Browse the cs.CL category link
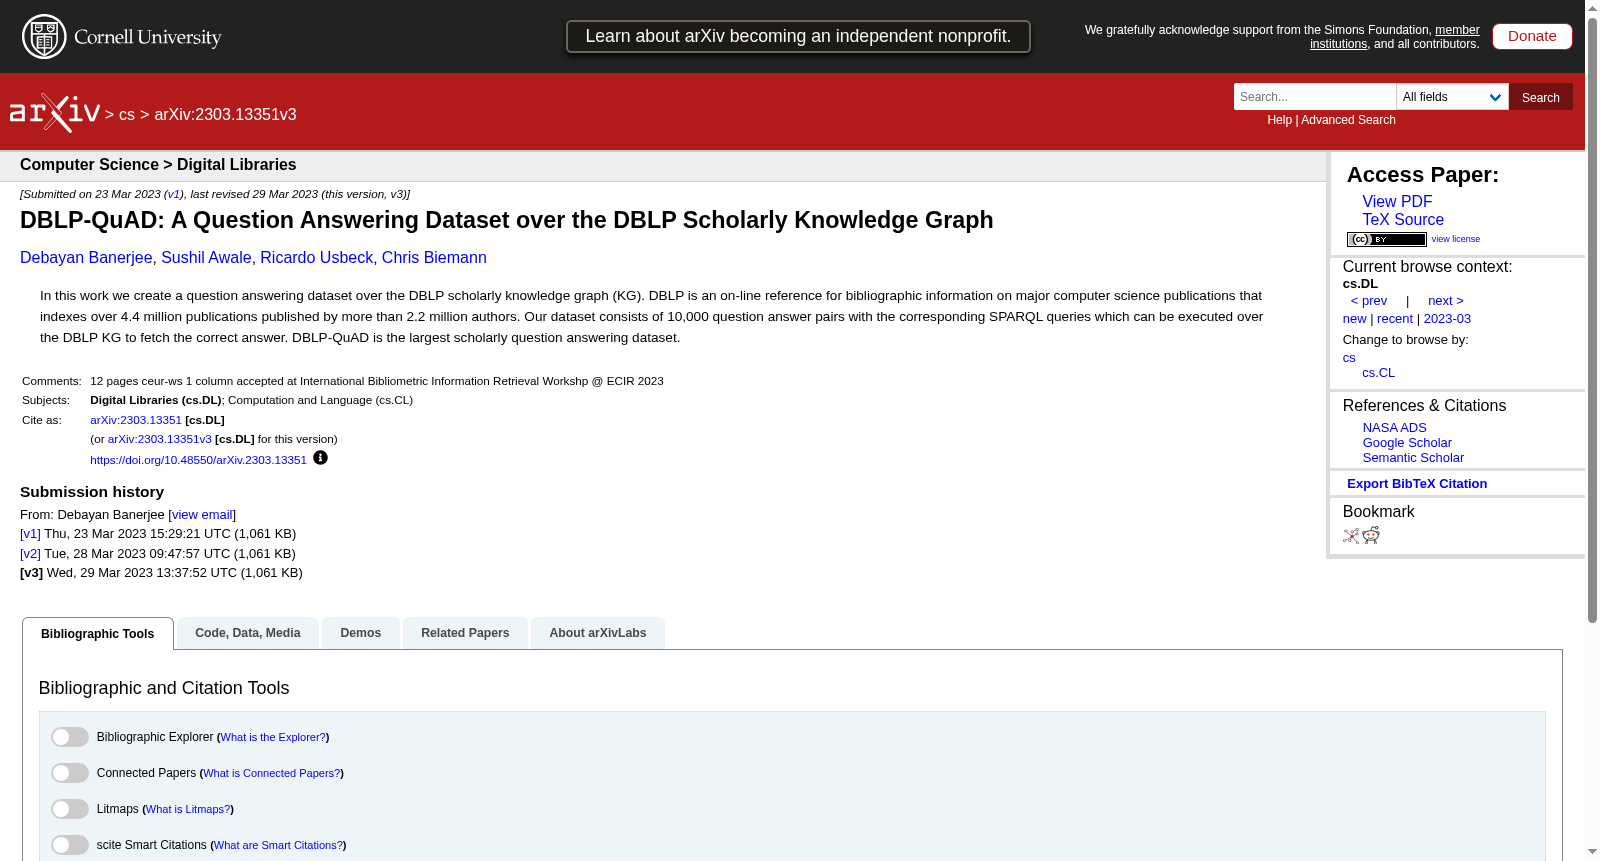Viewport: 1600px width, 861px height. pos(1378,373)
